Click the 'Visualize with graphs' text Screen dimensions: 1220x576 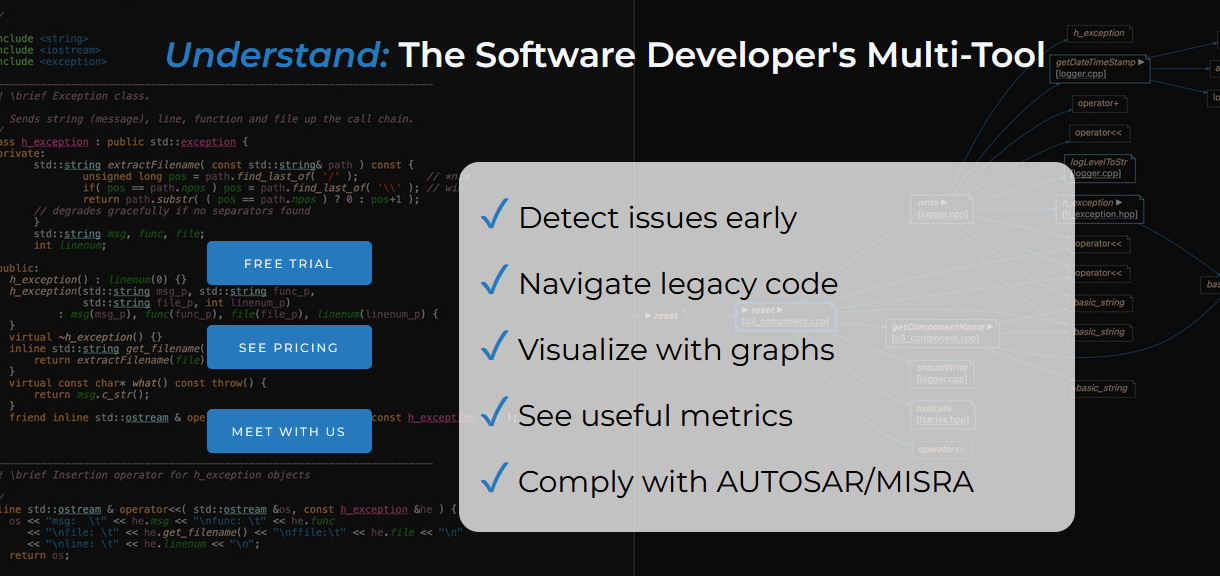pos(676,350)
